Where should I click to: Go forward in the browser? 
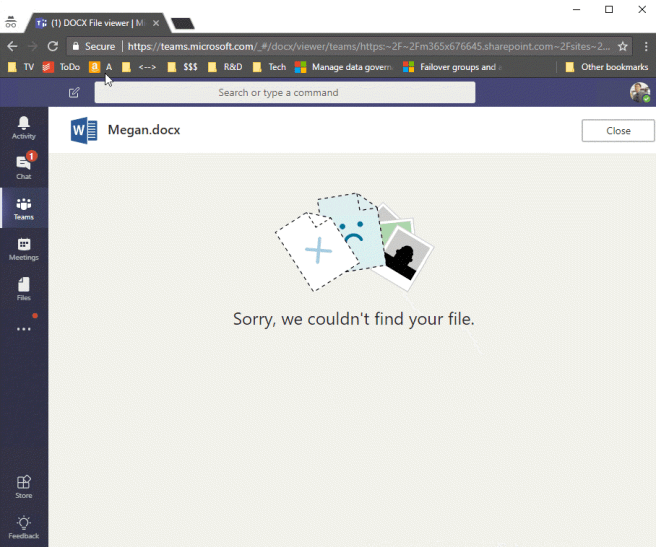[33, 46]
